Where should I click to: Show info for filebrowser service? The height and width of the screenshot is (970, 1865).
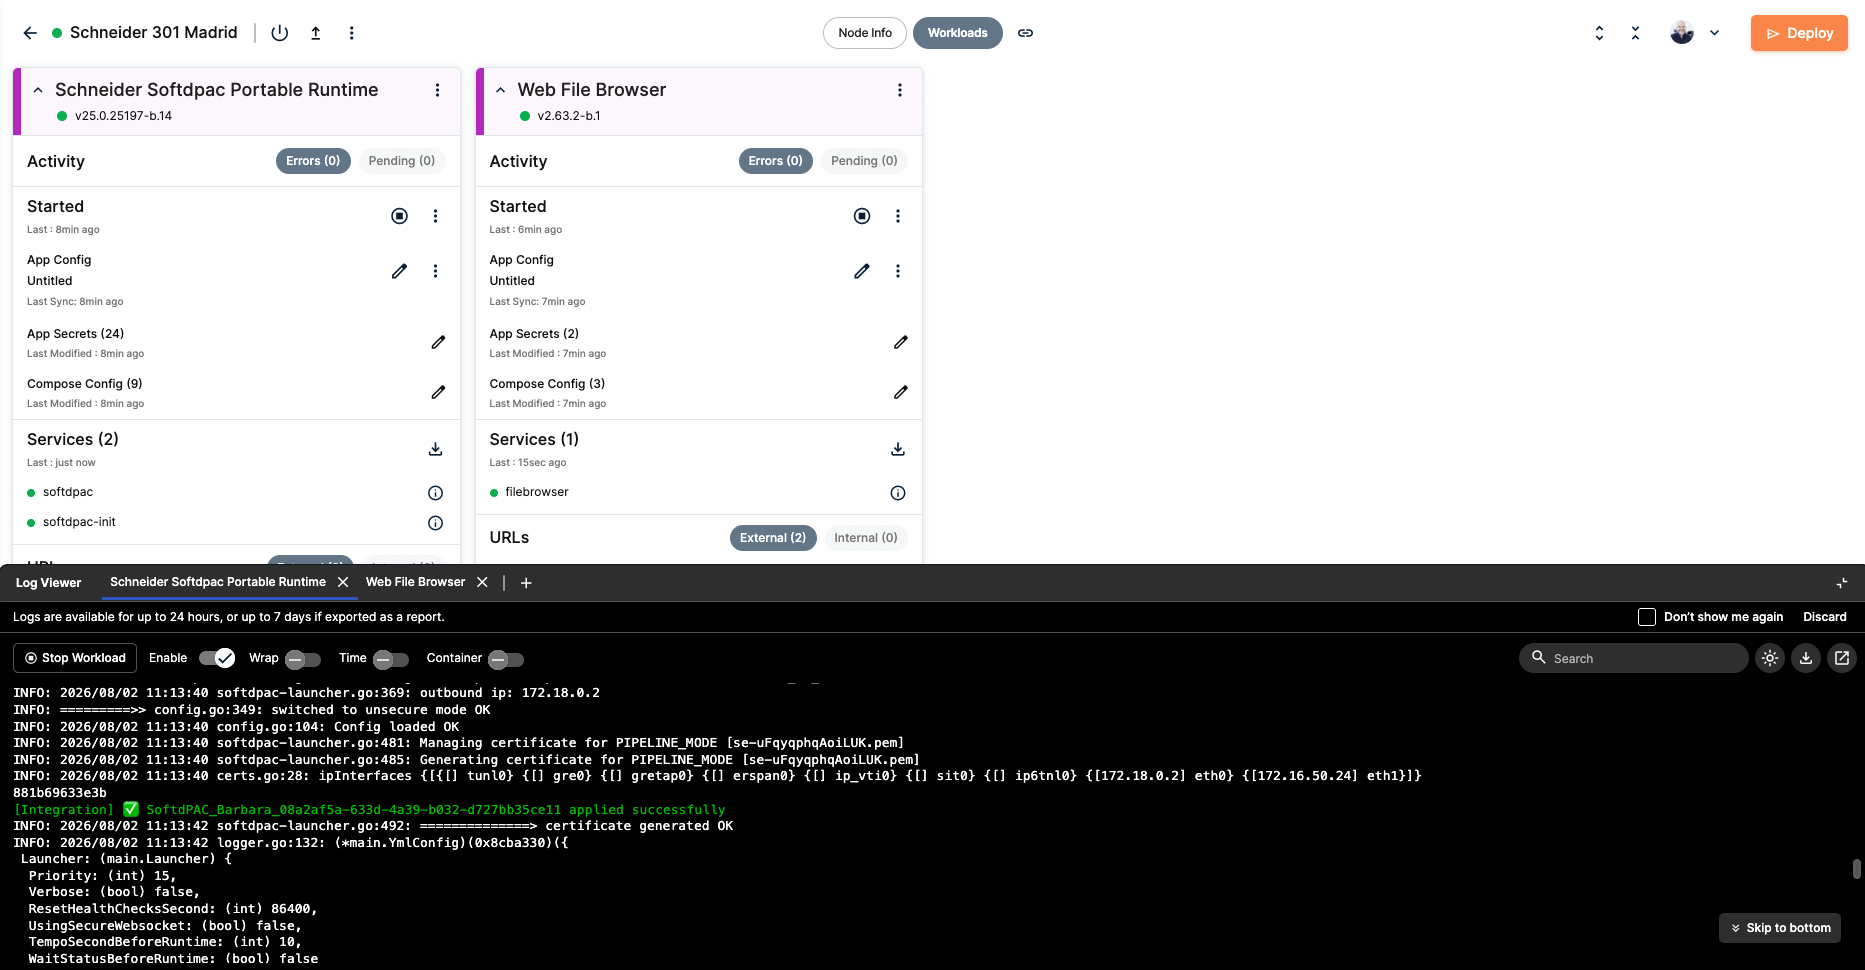coord(898,493)
